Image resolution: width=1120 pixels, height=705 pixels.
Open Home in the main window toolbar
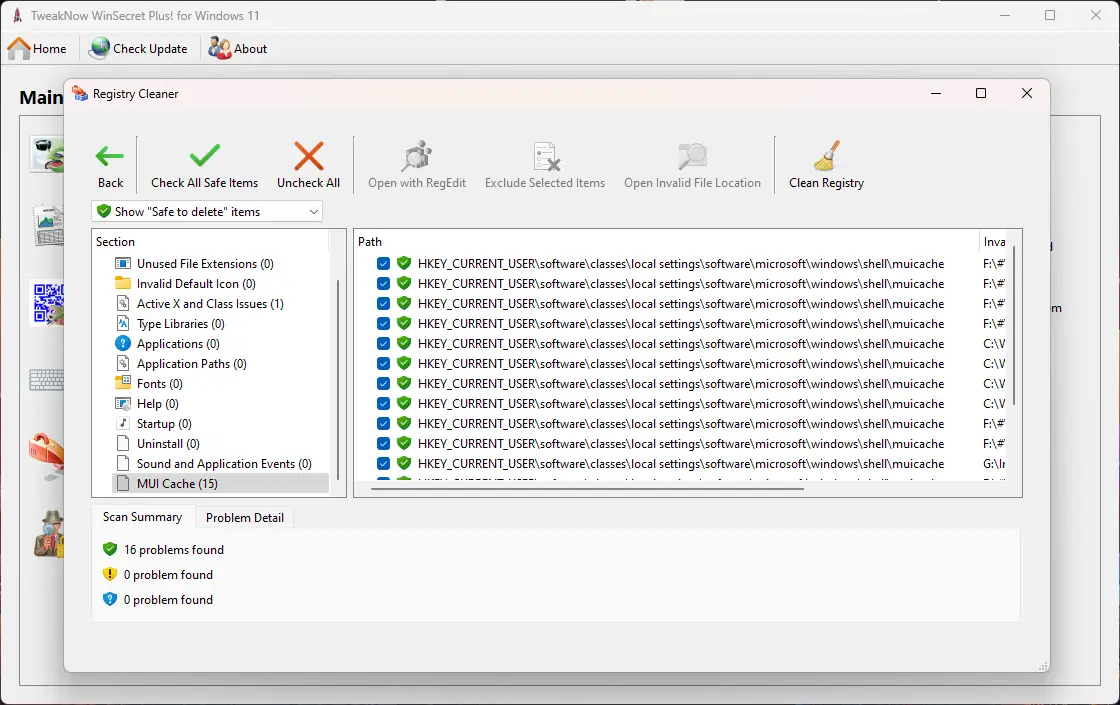point(37,49)
